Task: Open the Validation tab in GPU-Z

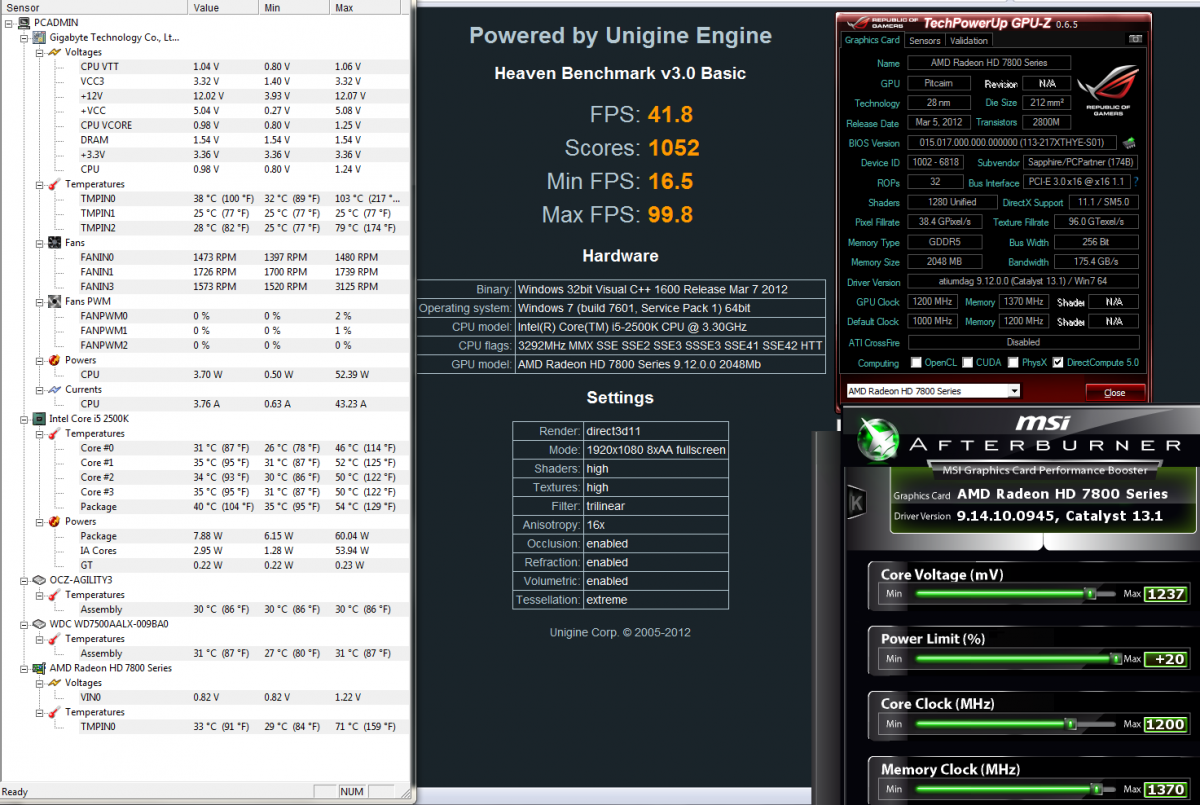Action: click(968, 41)
